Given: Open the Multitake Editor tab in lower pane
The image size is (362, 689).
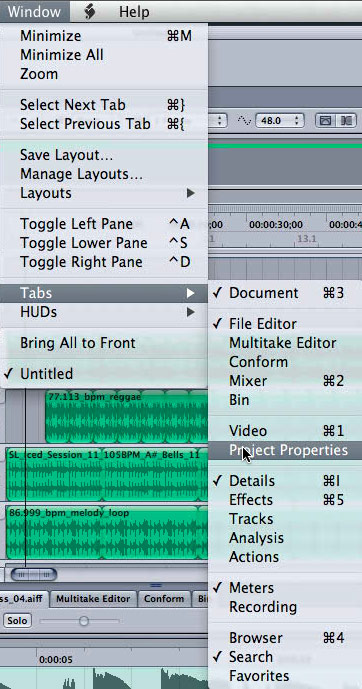Looking at the screenshot, I should pos(93,599).
